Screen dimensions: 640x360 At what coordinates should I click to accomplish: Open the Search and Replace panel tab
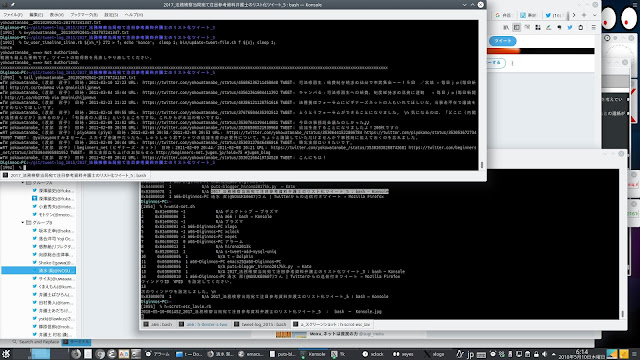click(x=36, y=342)
